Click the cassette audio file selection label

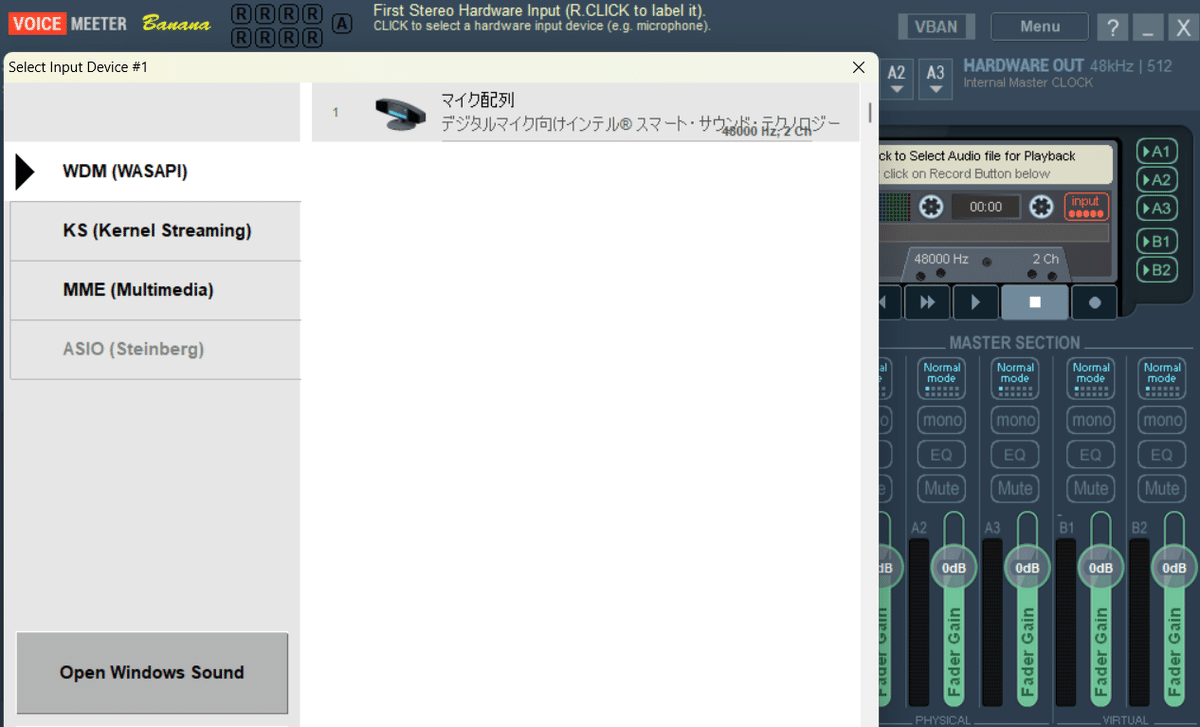995,164
